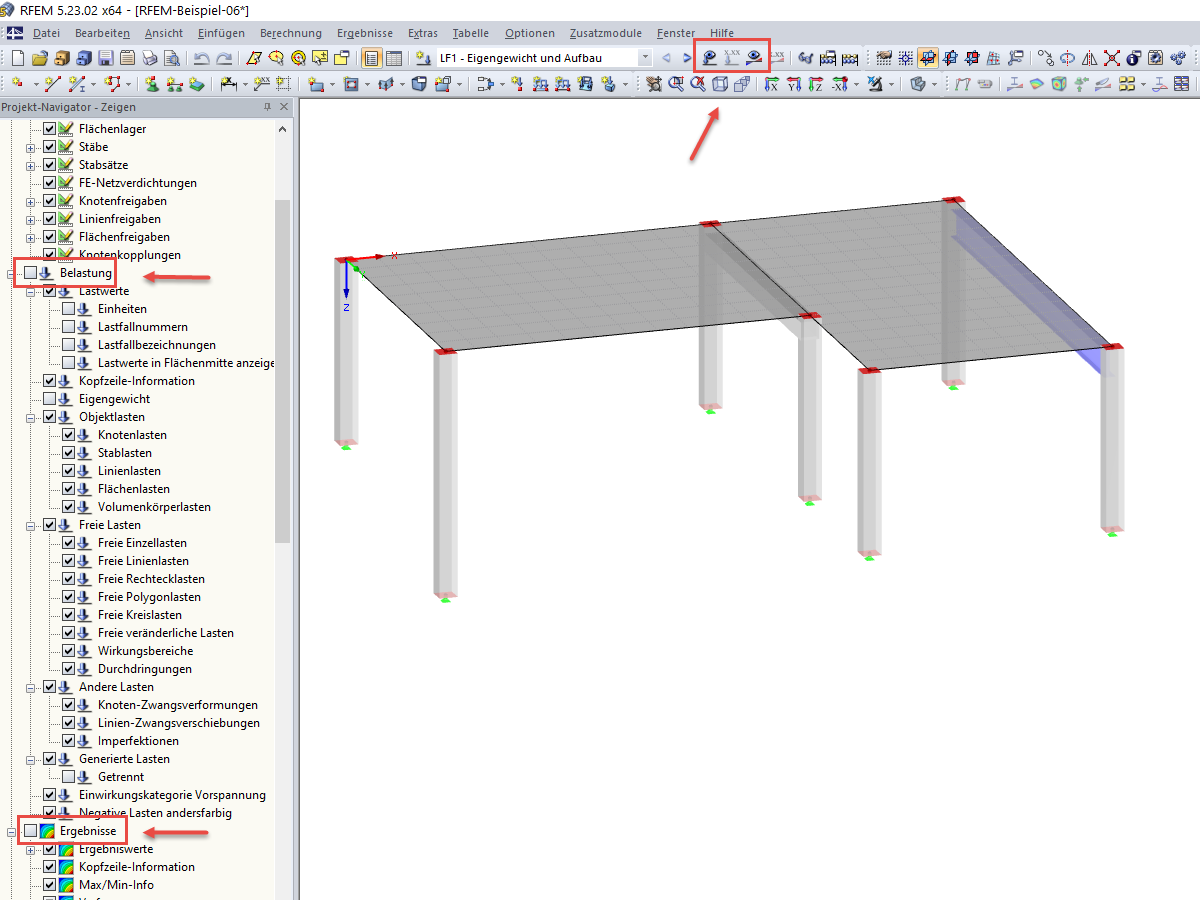Collapse the Generierte Lasten tree node
Screen dimensions: 1200x900
coord(31,759)
